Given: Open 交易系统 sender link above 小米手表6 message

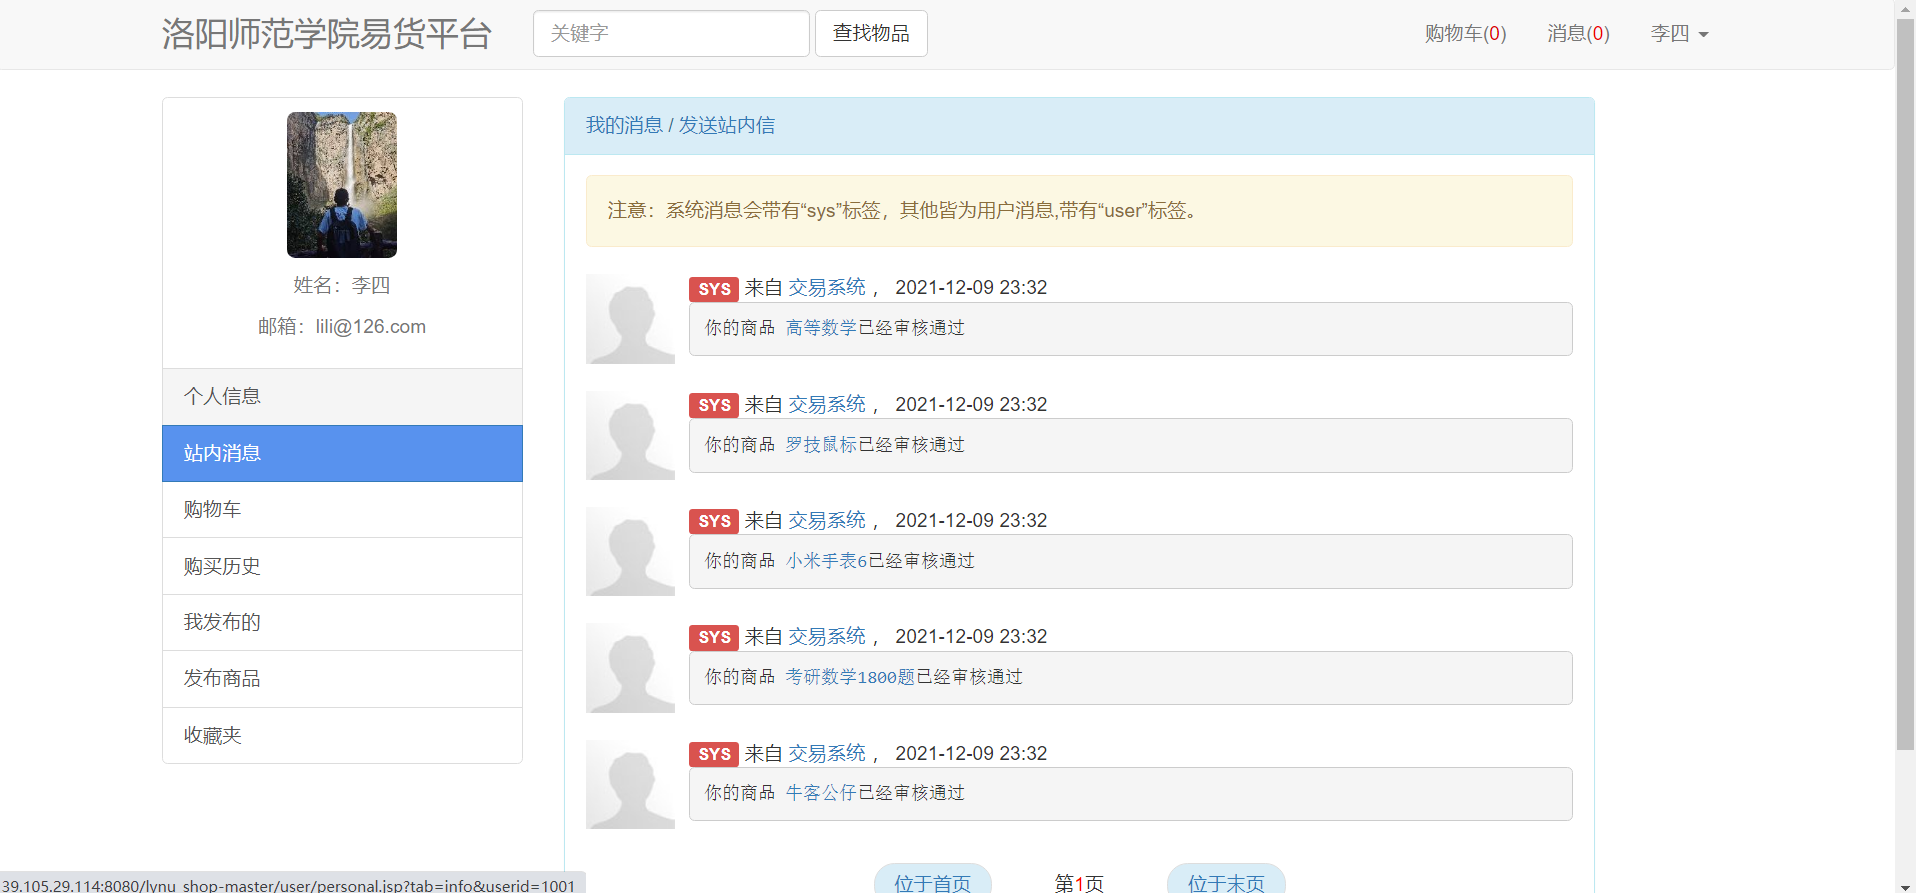Looking at the screenshot, I should click(x=827, y=520).
